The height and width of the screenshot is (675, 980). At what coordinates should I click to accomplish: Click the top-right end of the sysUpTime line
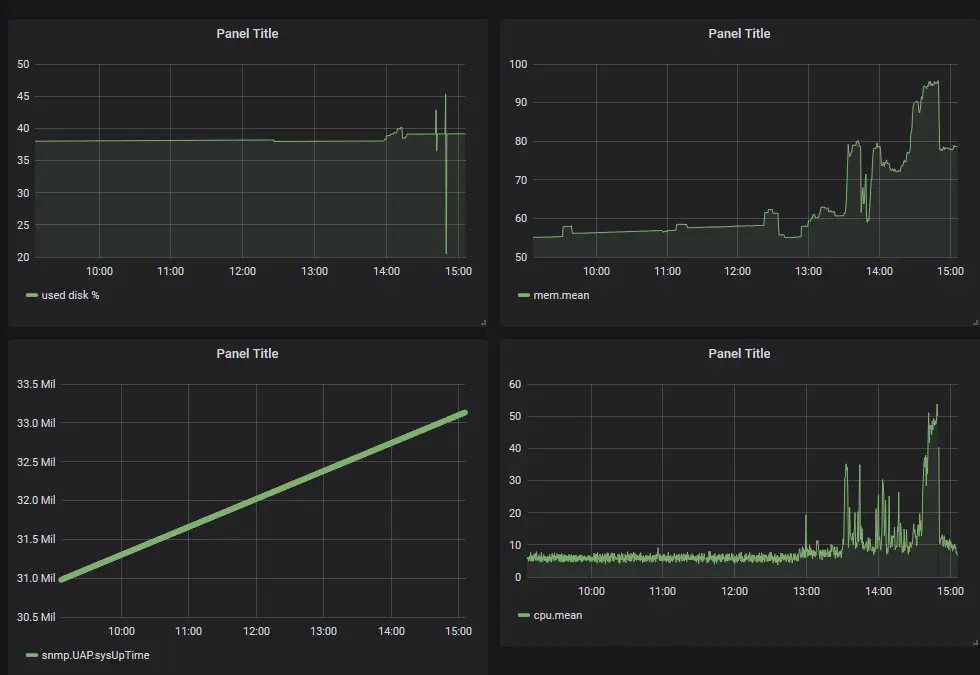pyautogui.click(x=464, y=412)
